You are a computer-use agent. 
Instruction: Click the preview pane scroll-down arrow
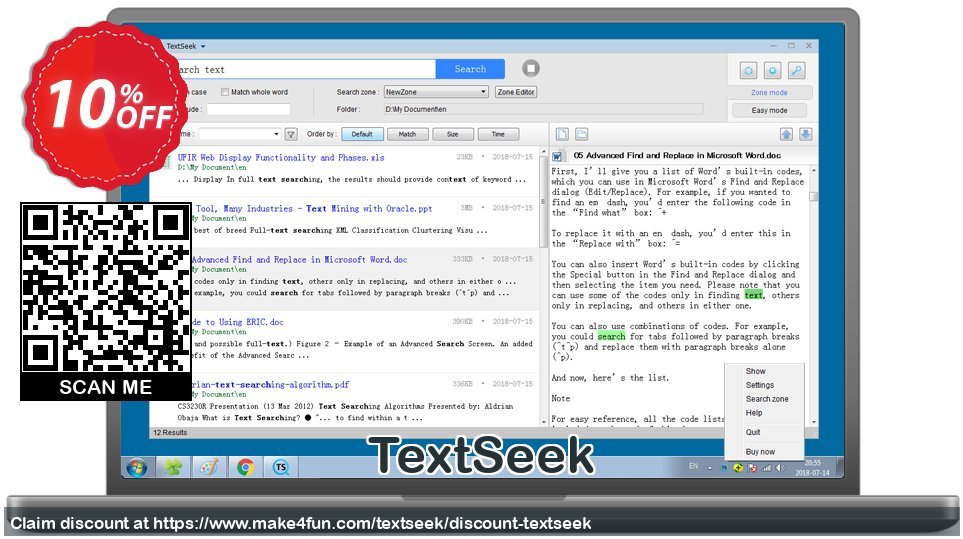814,422
